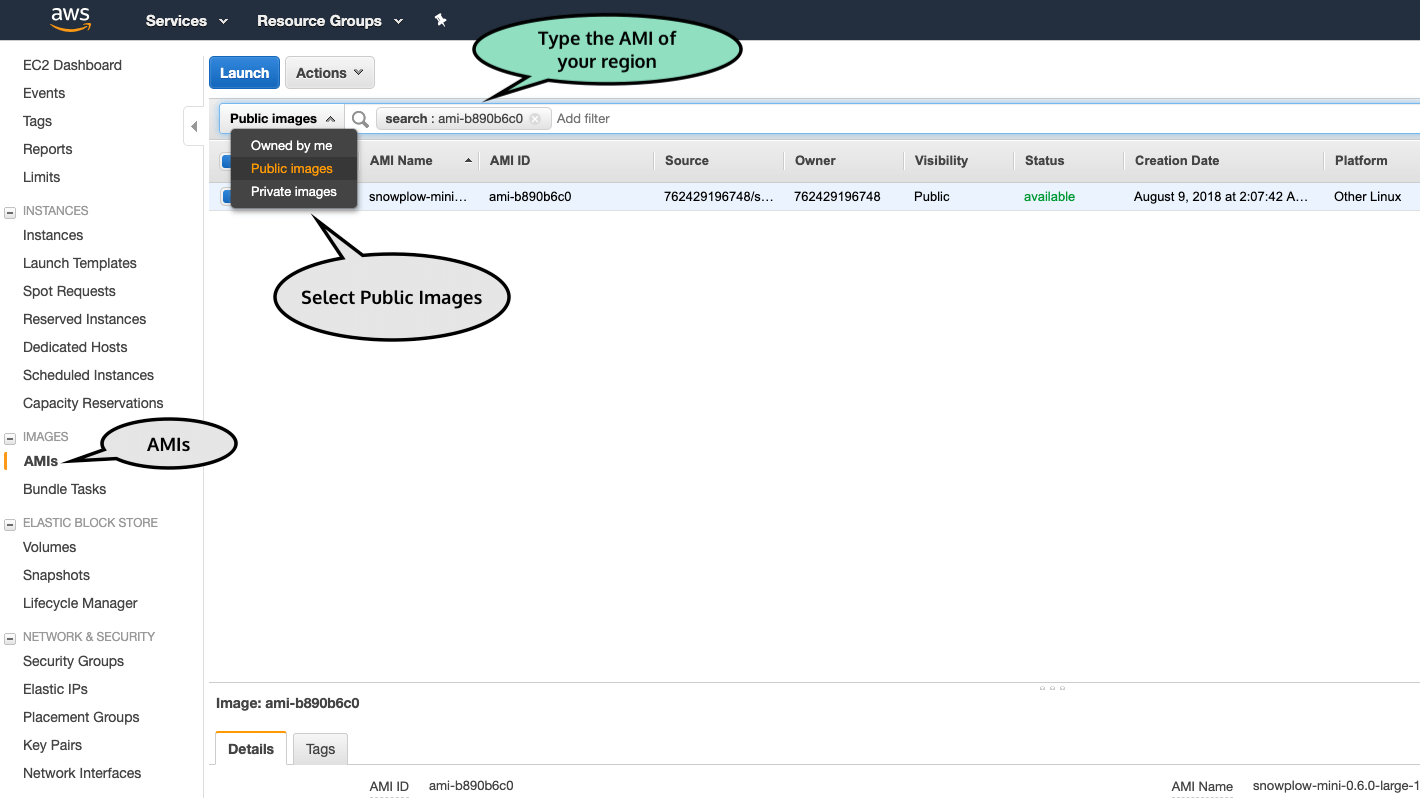The width and height of the screenshot is (1420, 798).
Task: Open the Actions dropdown
Action: point(330,73)
